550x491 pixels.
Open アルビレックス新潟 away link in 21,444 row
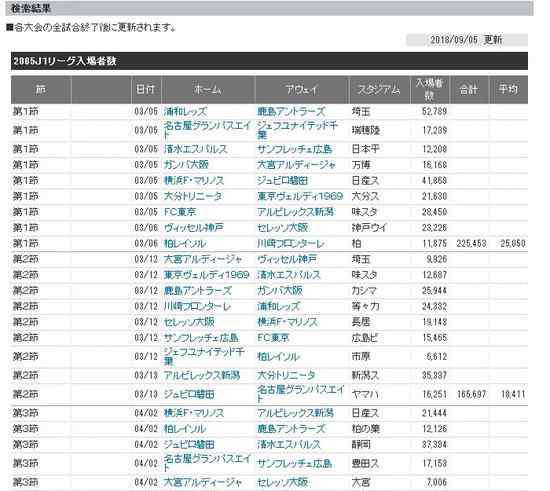pos(296,413)
